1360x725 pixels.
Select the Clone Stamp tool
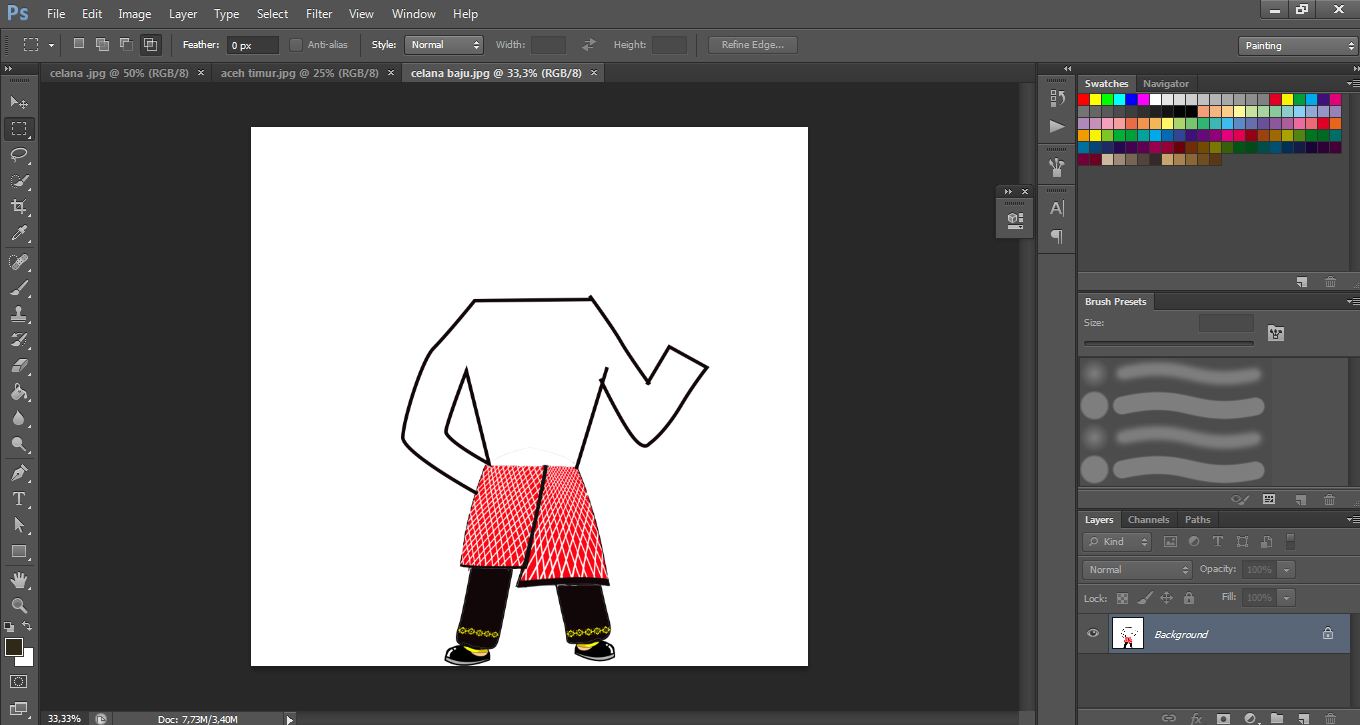point(19,314)
